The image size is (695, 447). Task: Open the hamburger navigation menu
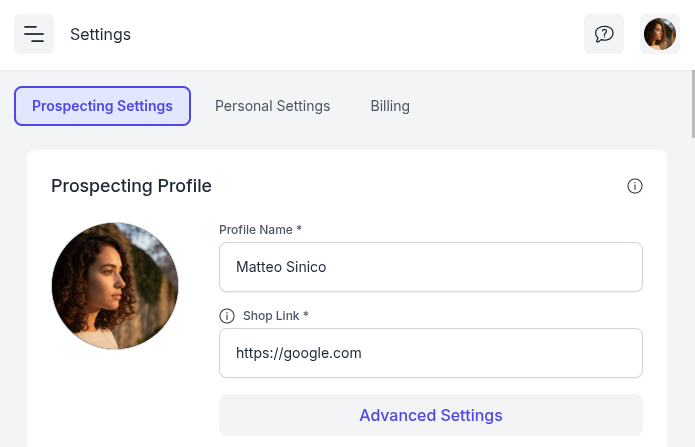click(34, 34)
